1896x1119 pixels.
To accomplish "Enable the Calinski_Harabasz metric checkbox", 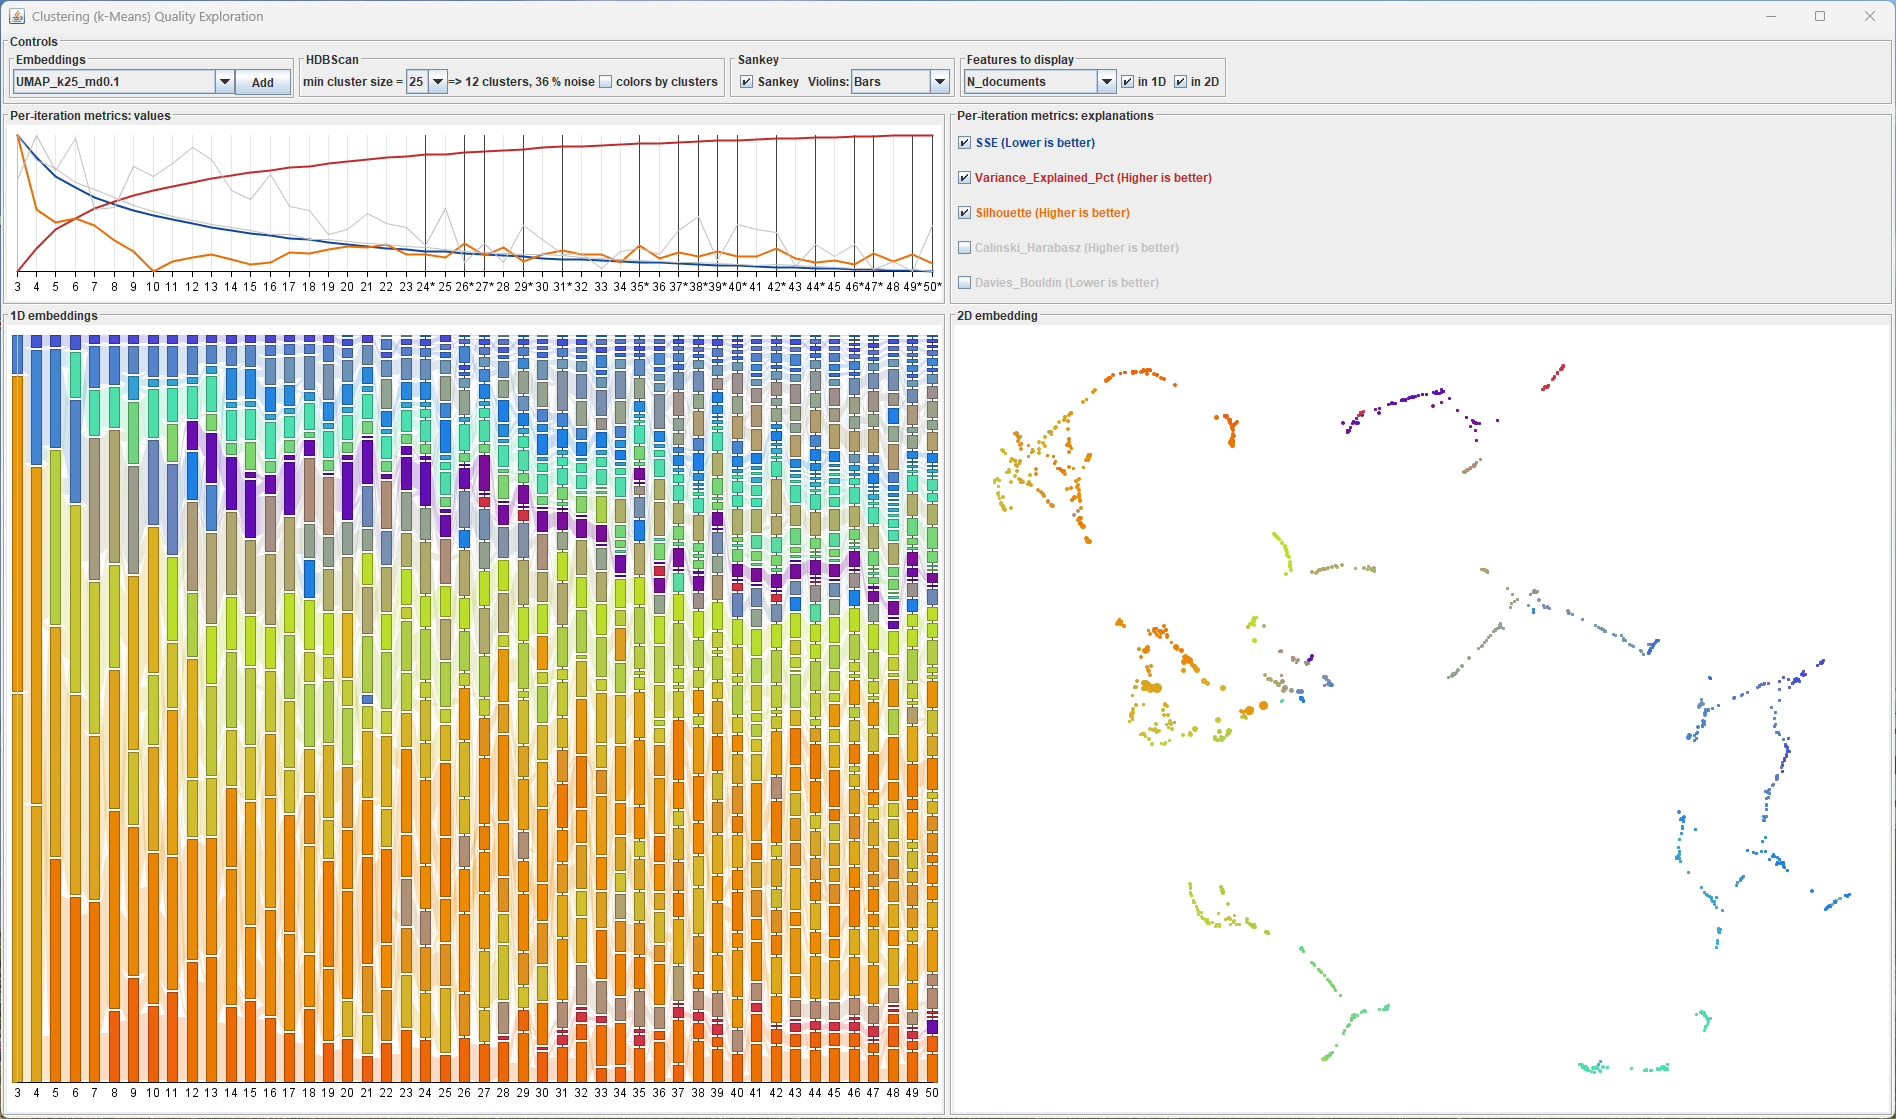I will [x=965, y=248].
